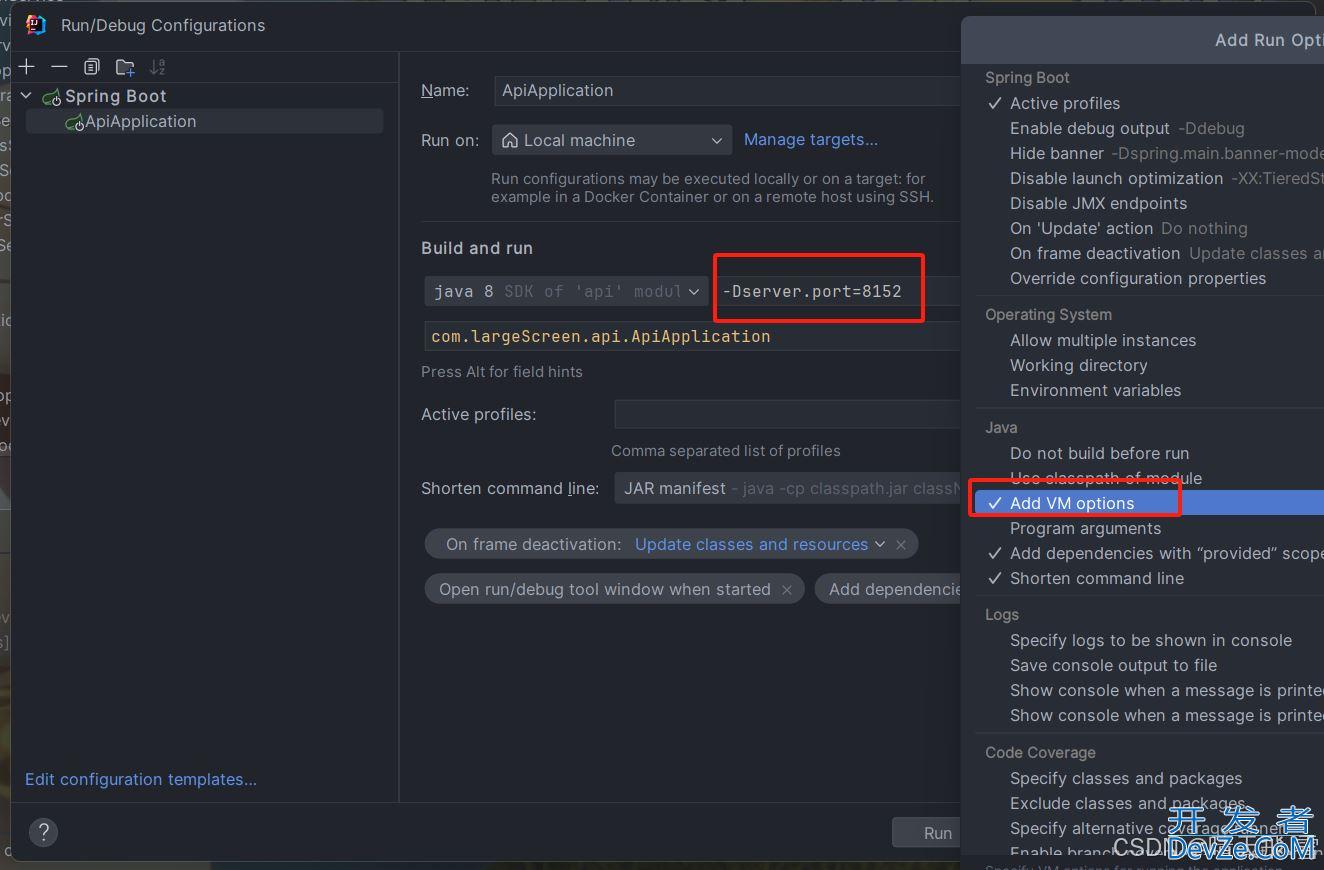Toggle the Active profiles option

(x=1064, y=103)
